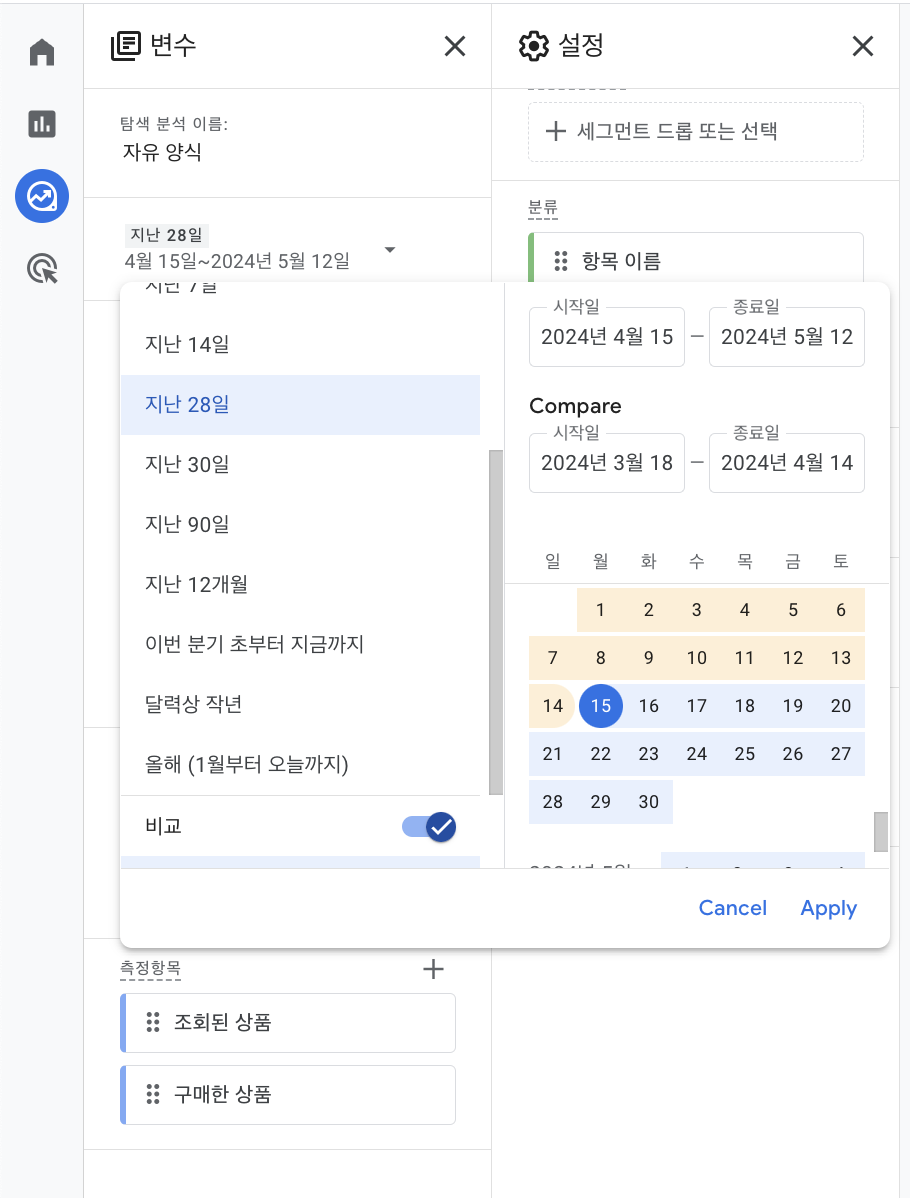This screenshot has width=910, height=1198.
Task: Cancel the date range picker
Action: 733,908
